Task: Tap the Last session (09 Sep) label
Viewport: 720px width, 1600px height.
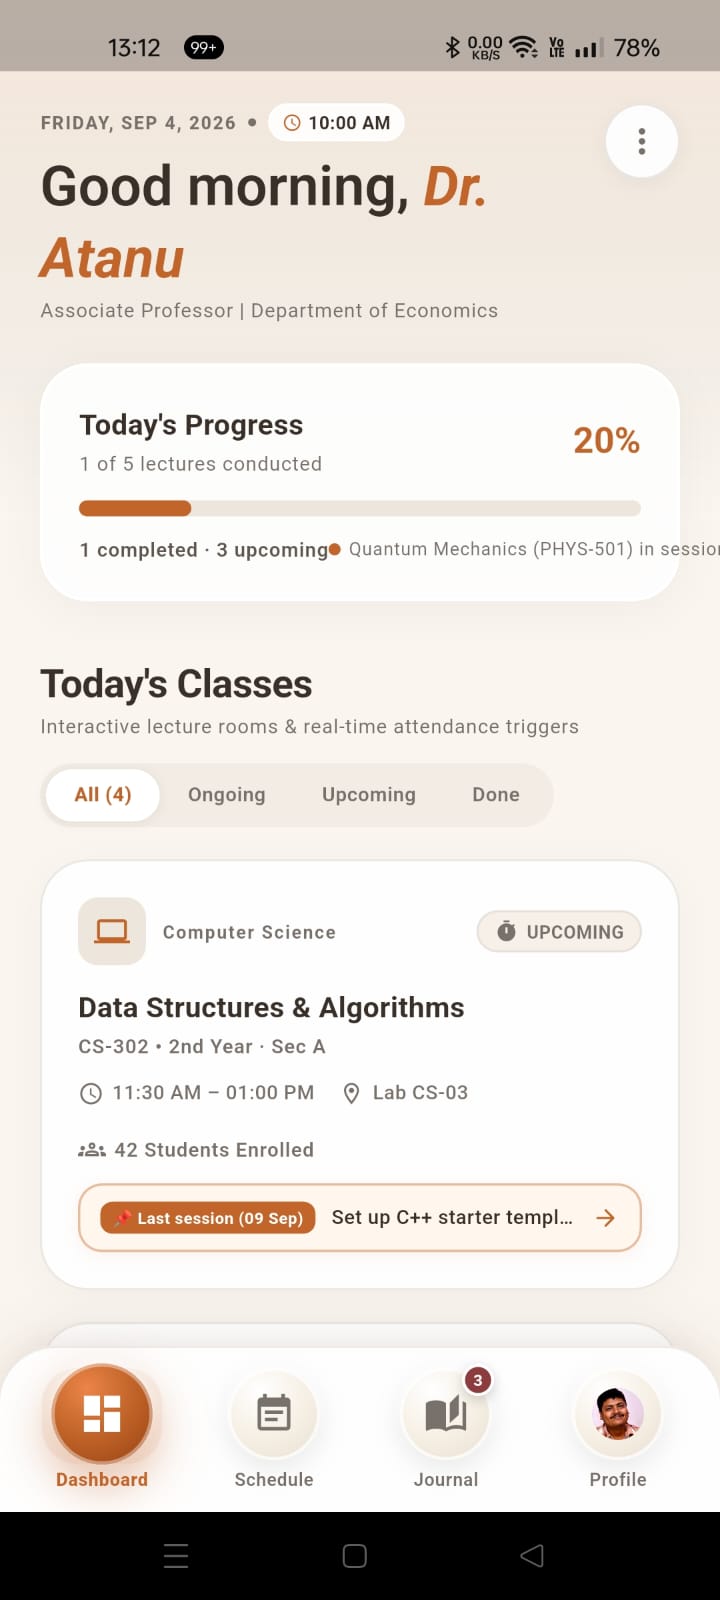Action: coord(208,1218)
